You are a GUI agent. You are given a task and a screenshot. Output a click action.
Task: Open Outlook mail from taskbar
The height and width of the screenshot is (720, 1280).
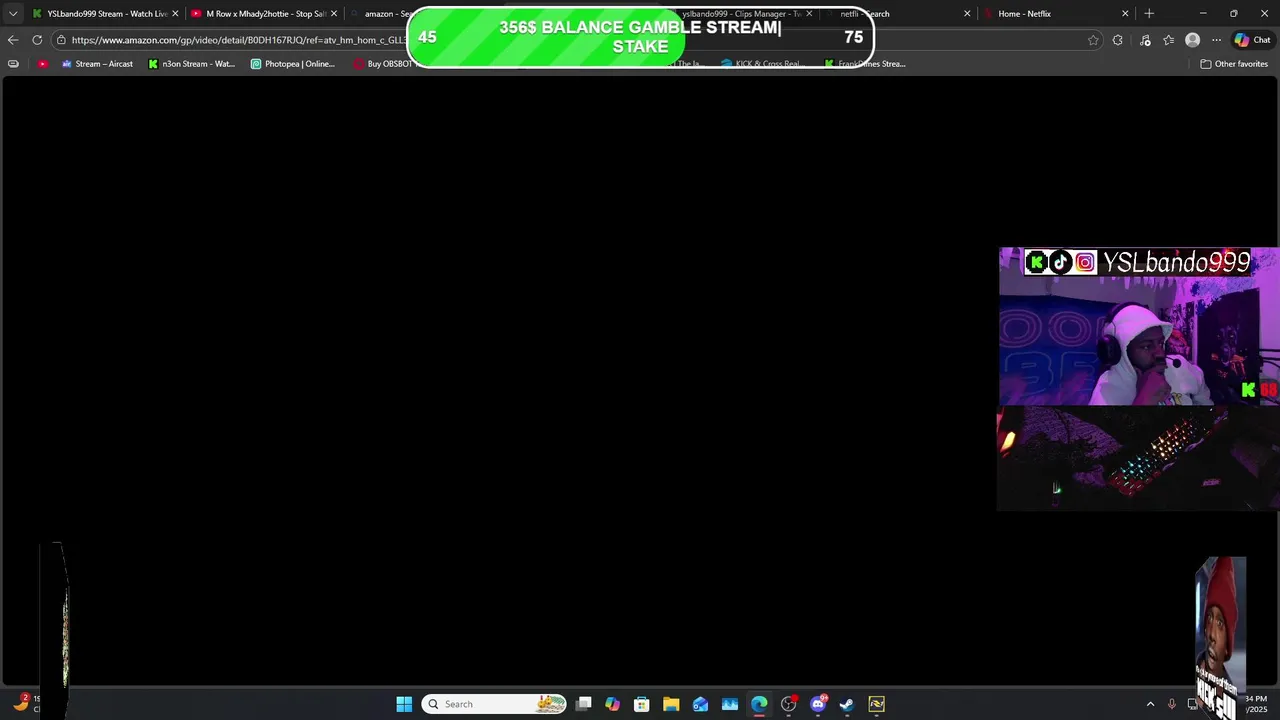[x=700, y=704]
